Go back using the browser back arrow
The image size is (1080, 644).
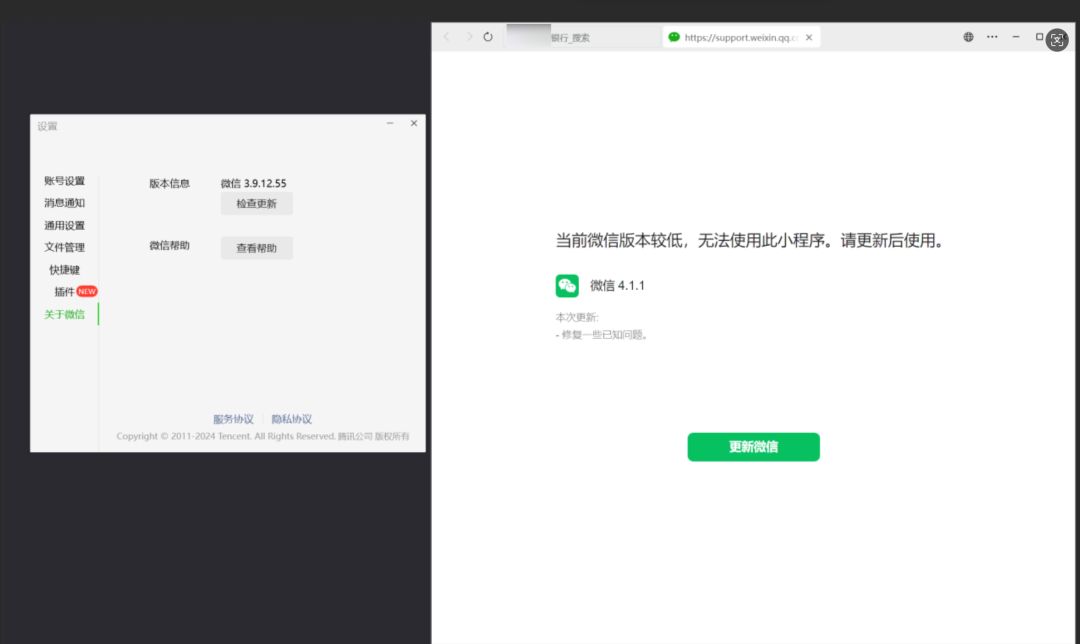pyautogui.click(x=446, y=37)
